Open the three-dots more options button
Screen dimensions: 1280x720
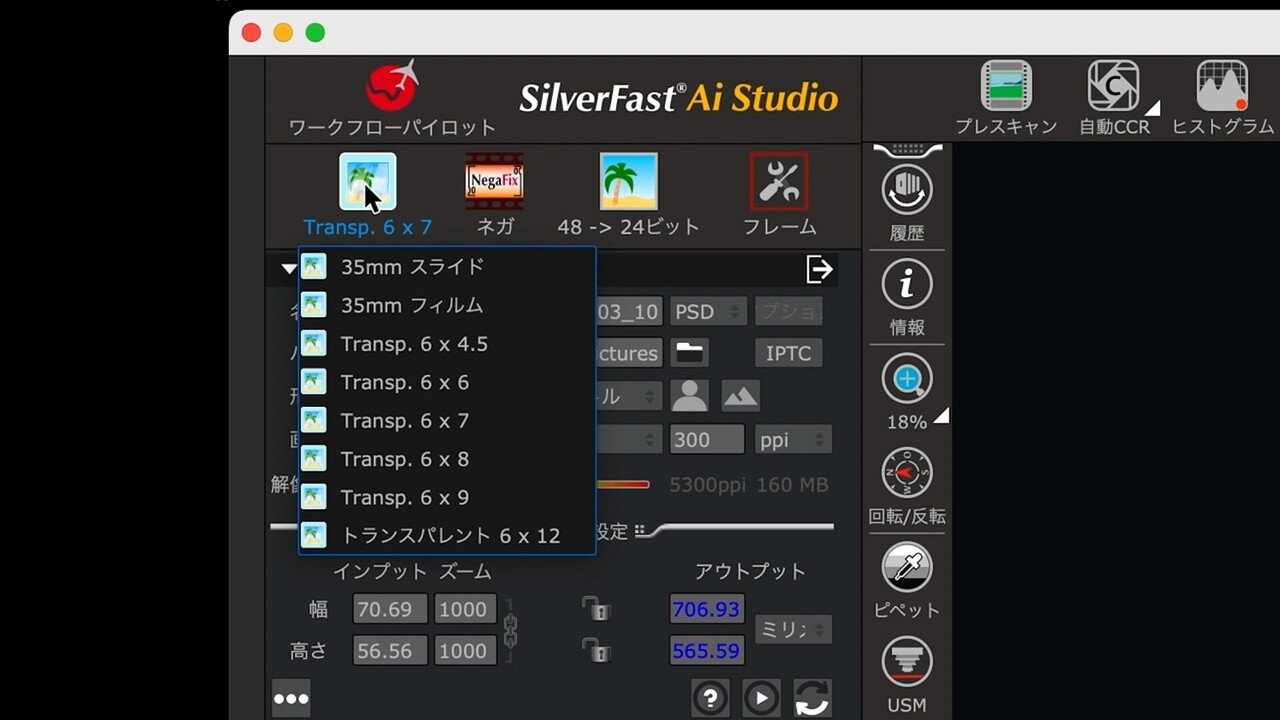pos(291,698)
